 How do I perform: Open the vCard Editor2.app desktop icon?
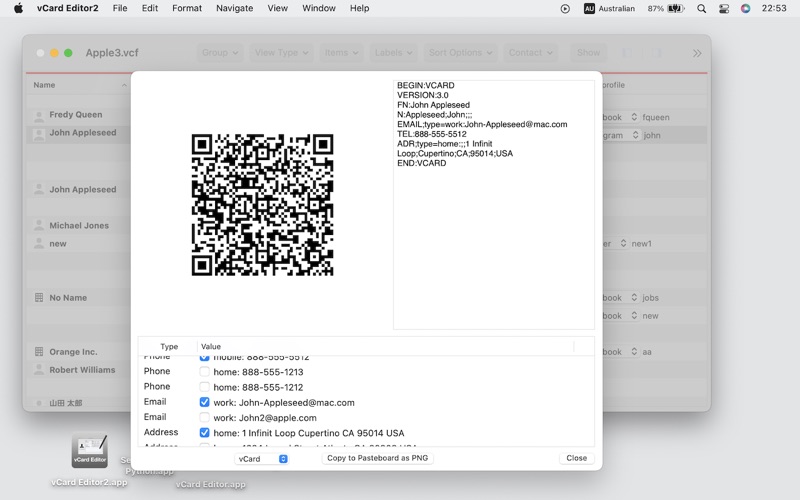(x=89, y=451)
